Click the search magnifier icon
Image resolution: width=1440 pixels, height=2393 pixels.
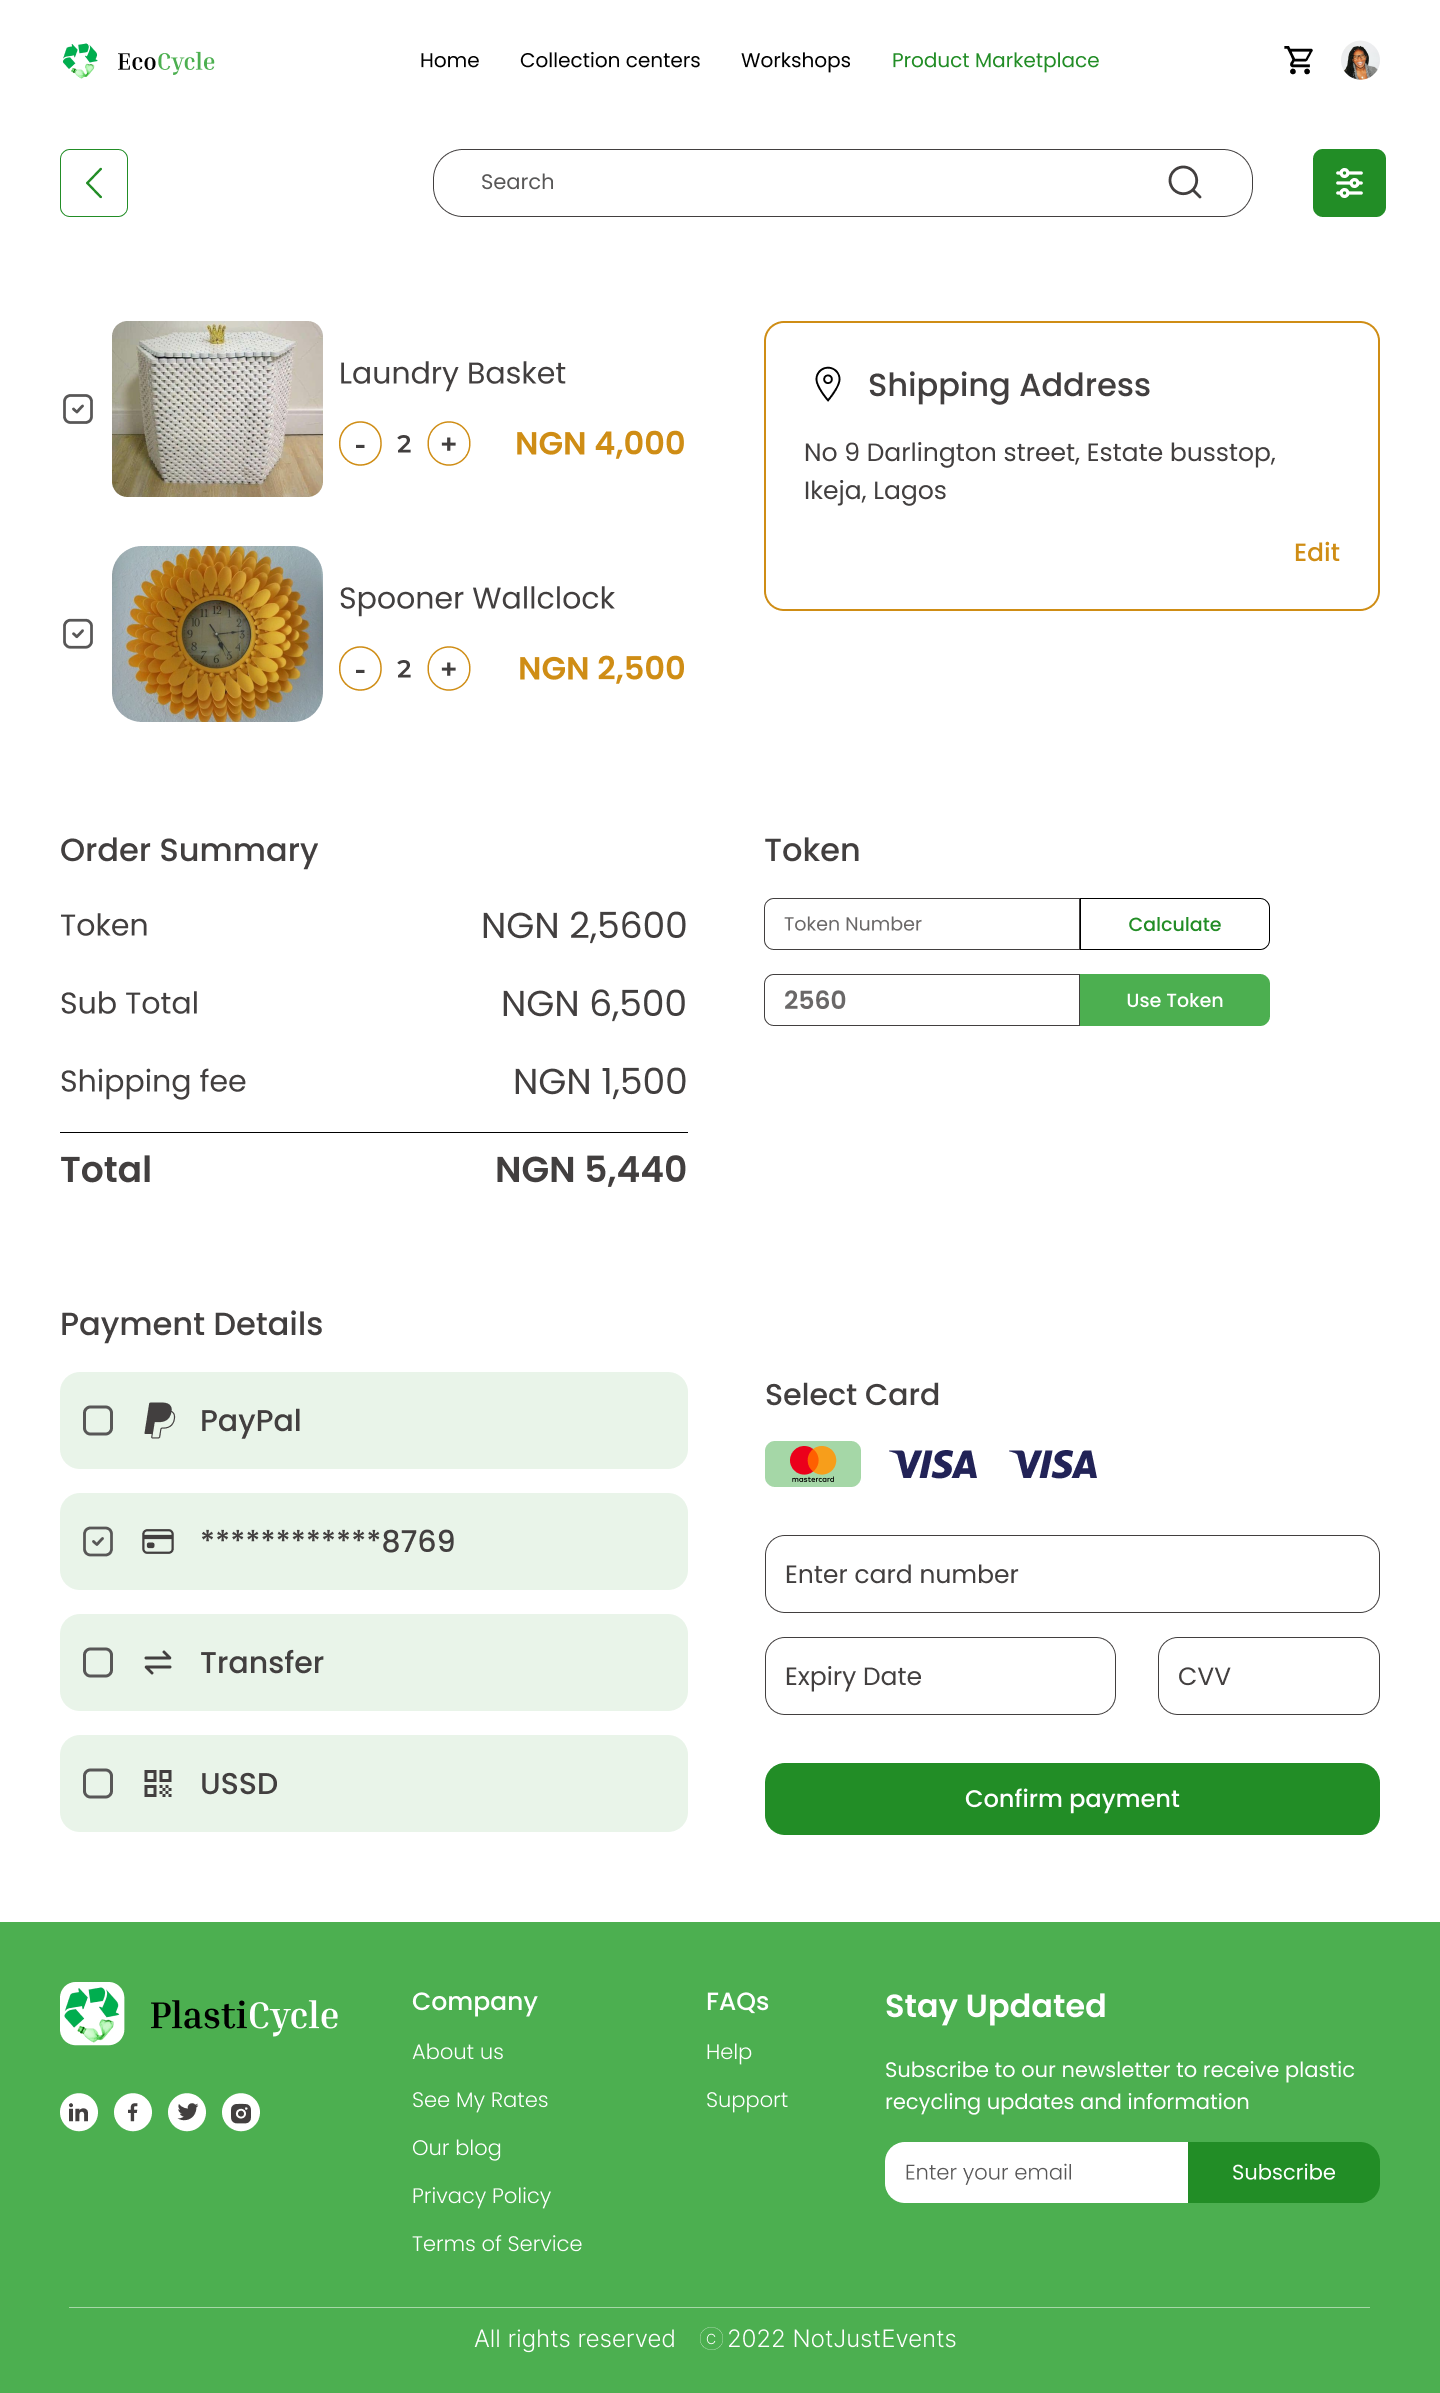pyautogui.click(x=1185, y=182)
